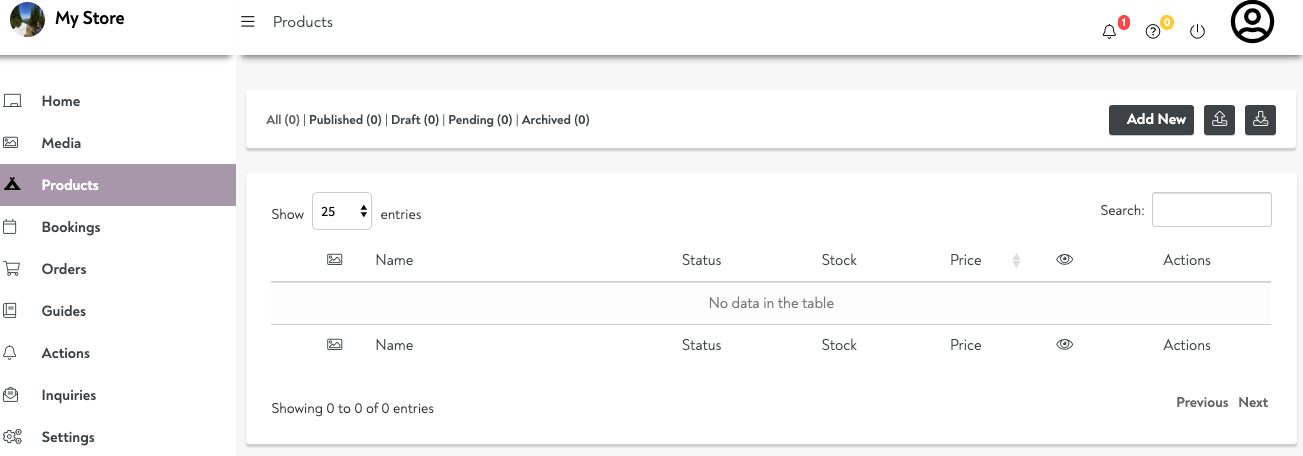This screenshot has height=456, width=1303.
Task: Click the notification bell icon
Action: [x=1109, y=31]
